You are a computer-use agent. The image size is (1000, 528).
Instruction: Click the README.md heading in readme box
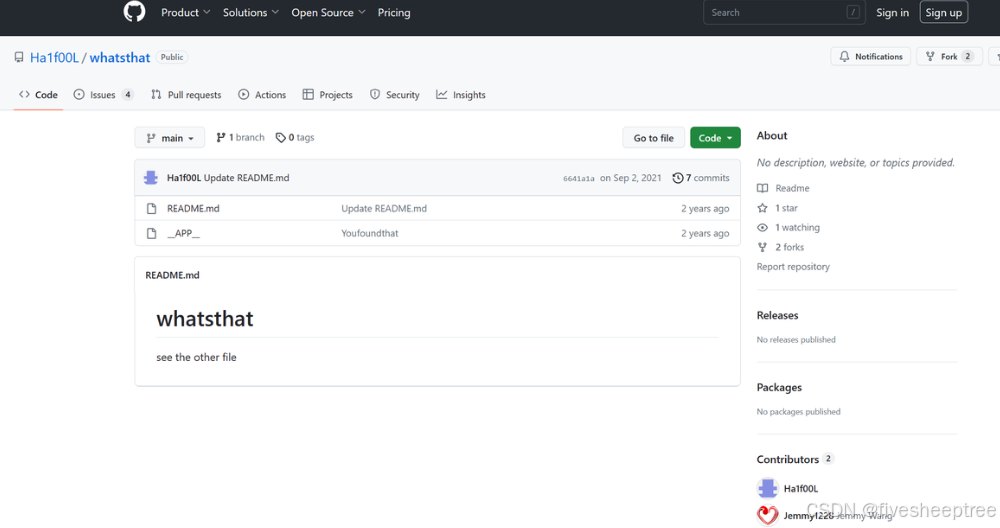(172, 275)
